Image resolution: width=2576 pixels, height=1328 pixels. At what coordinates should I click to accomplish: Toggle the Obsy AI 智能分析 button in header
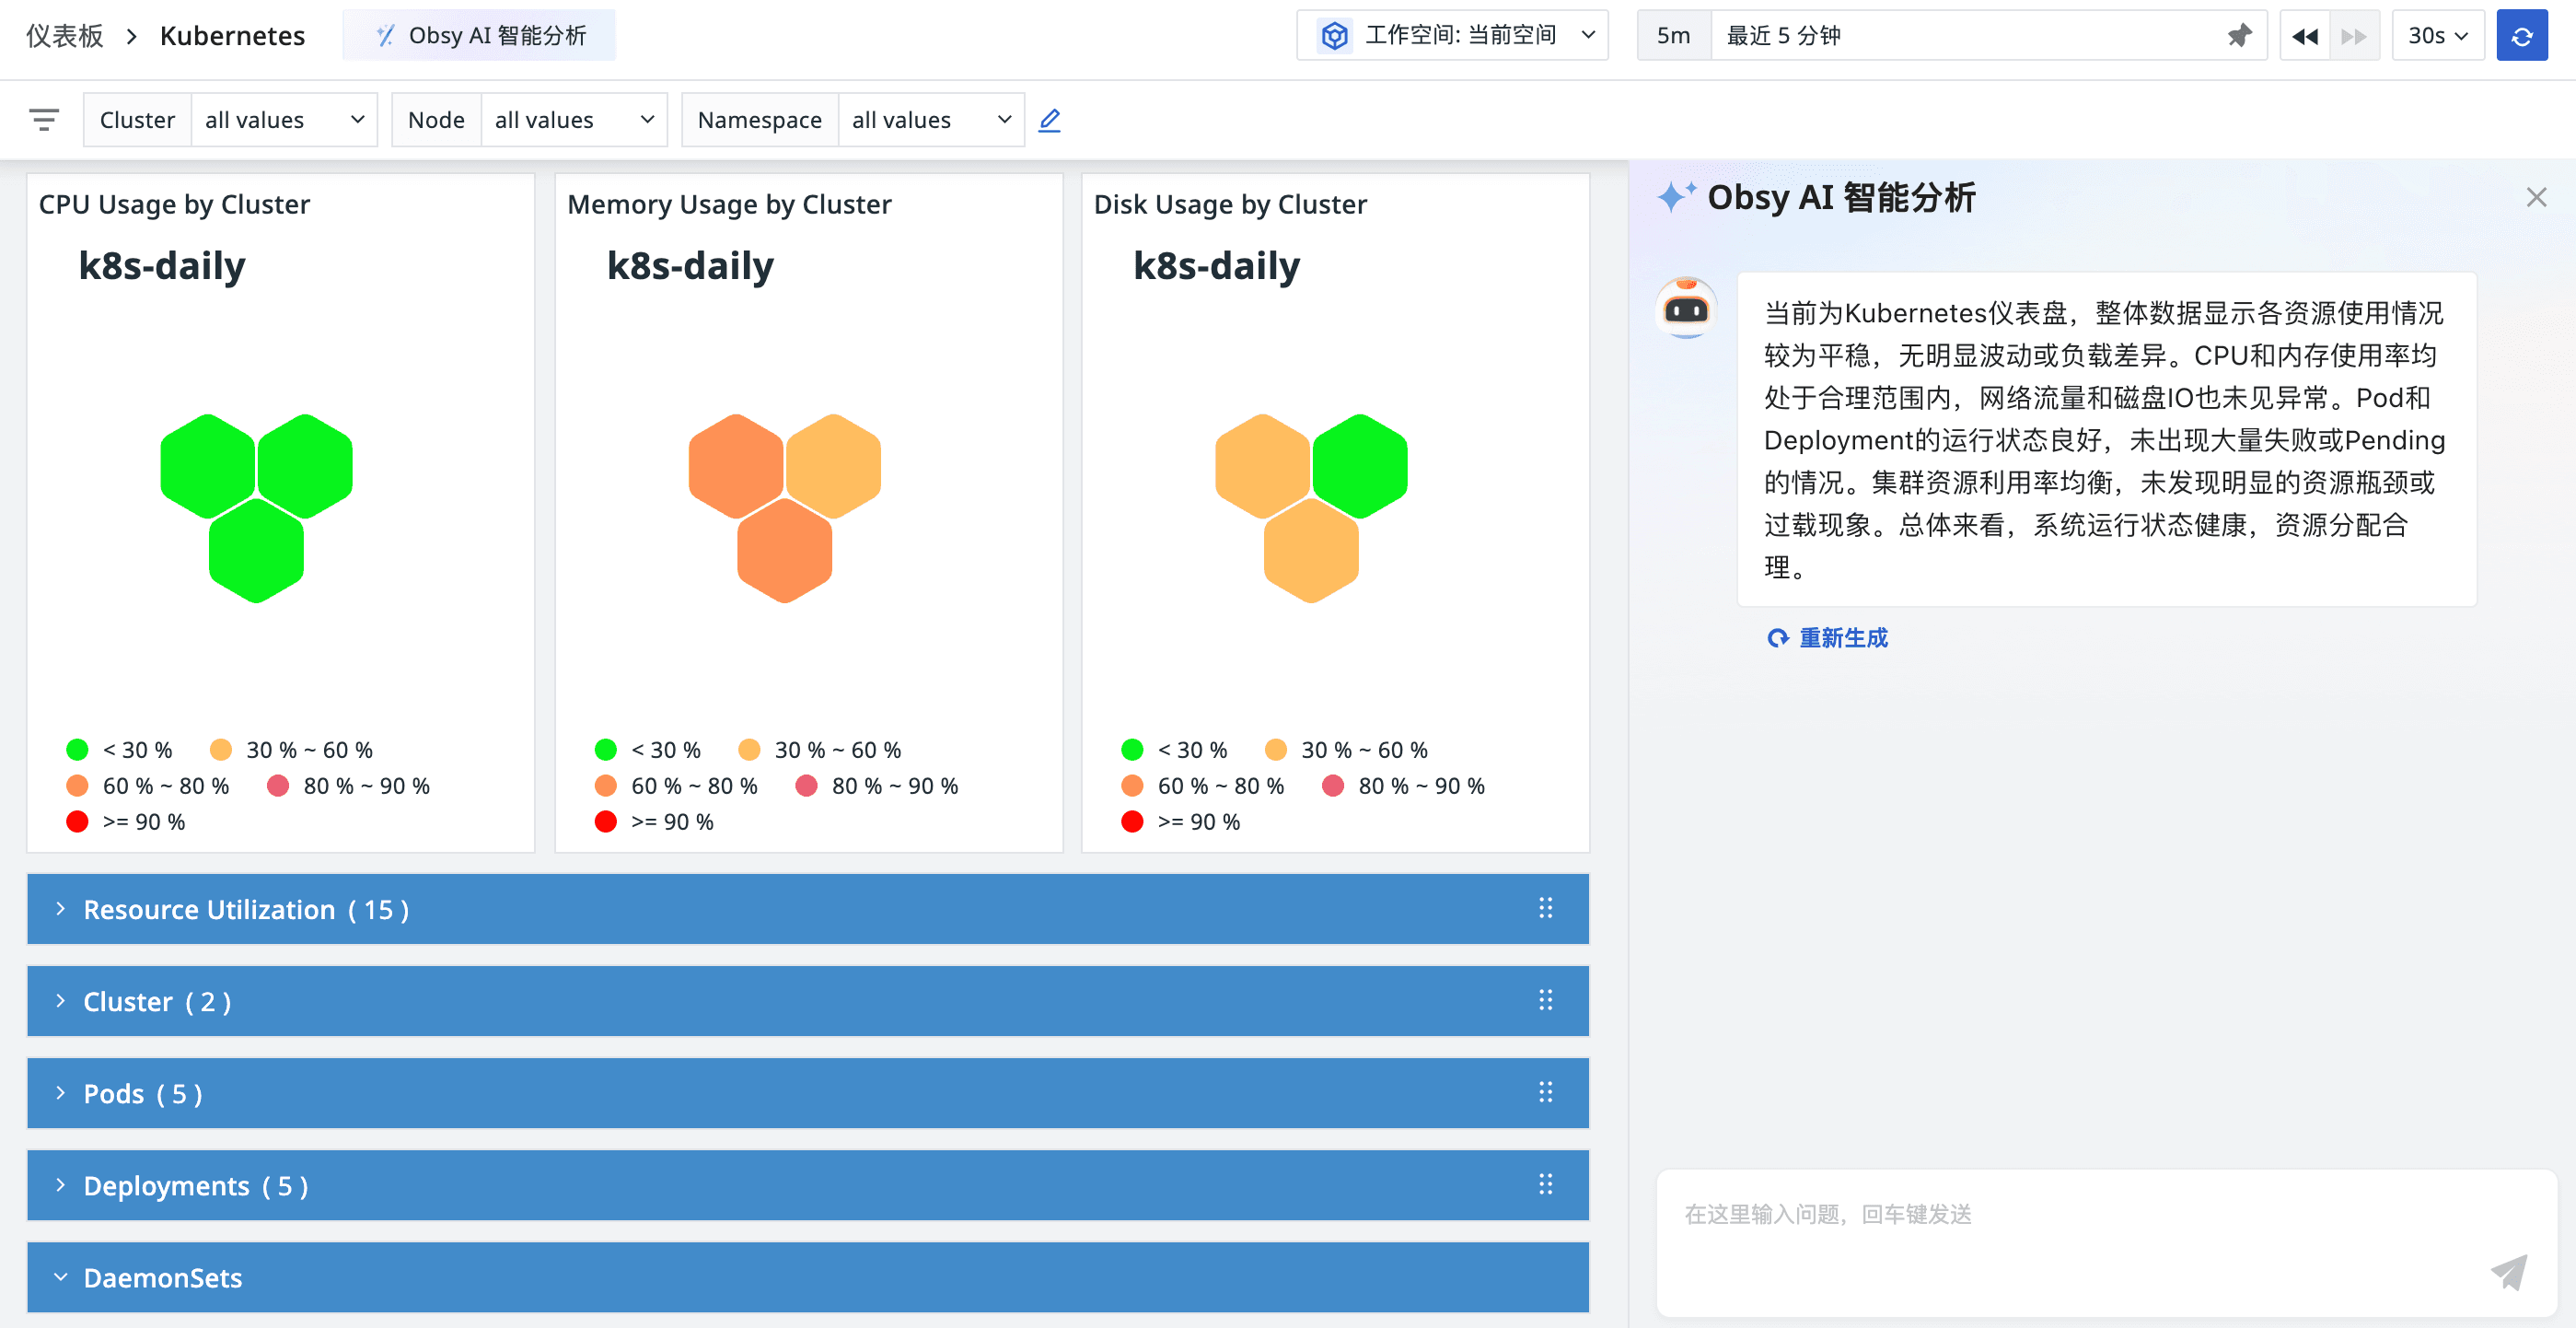[x=480, y=36]
